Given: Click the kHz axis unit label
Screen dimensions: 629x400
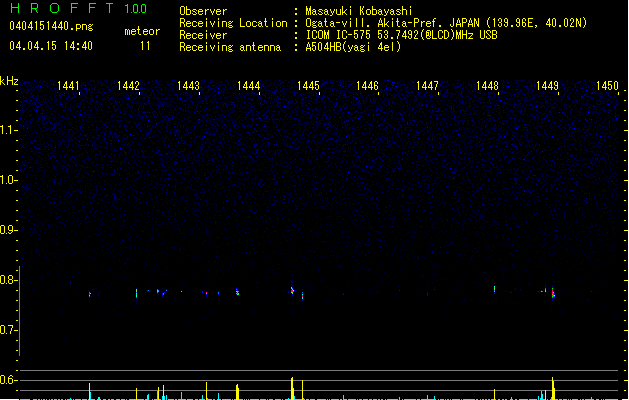Looking at the screenshot, I should (9, 81).
